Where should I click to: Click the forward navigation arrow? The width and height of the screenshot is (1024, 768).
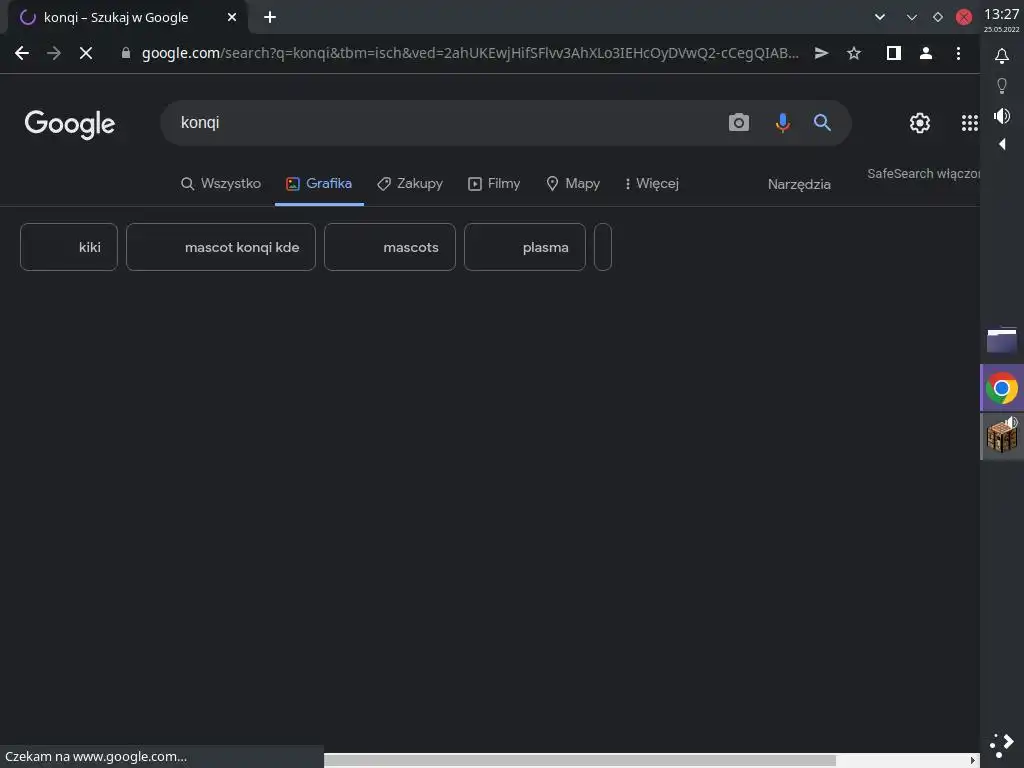(x=54, y=53)
